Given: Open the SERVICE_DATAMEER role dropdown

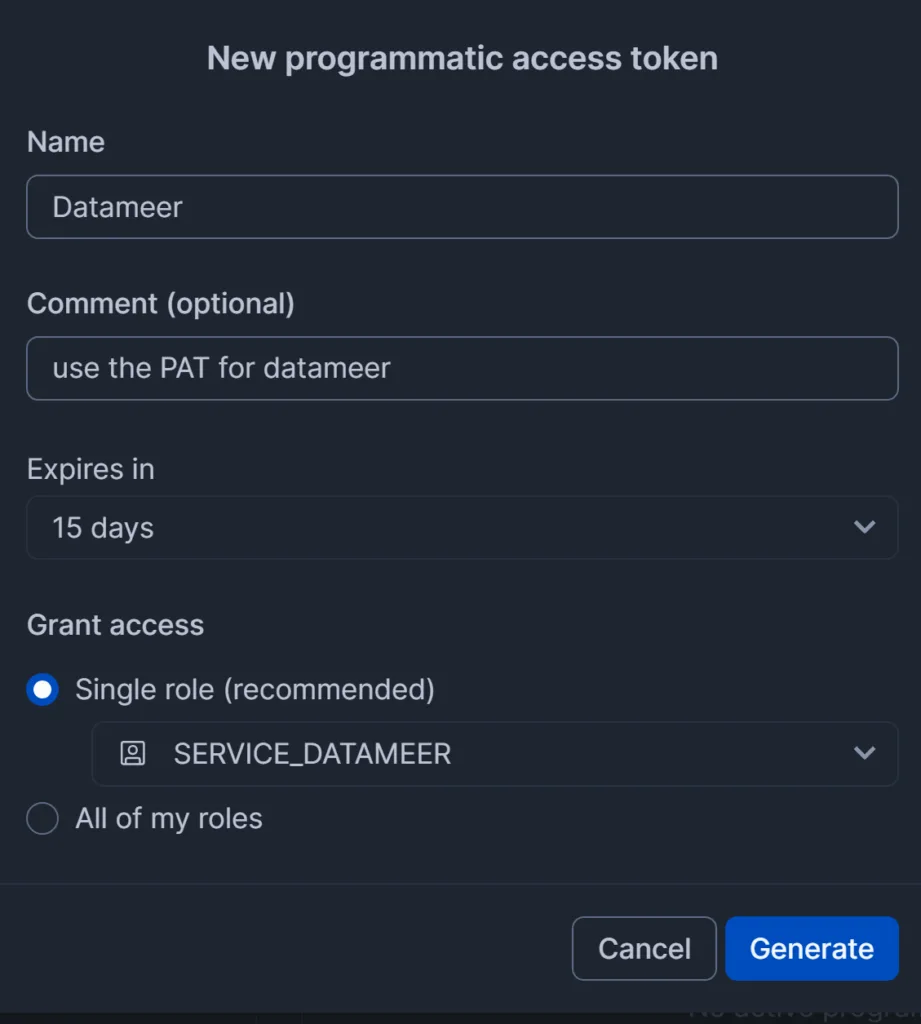Looking at the screenshot, I should [x=495, y=754].
